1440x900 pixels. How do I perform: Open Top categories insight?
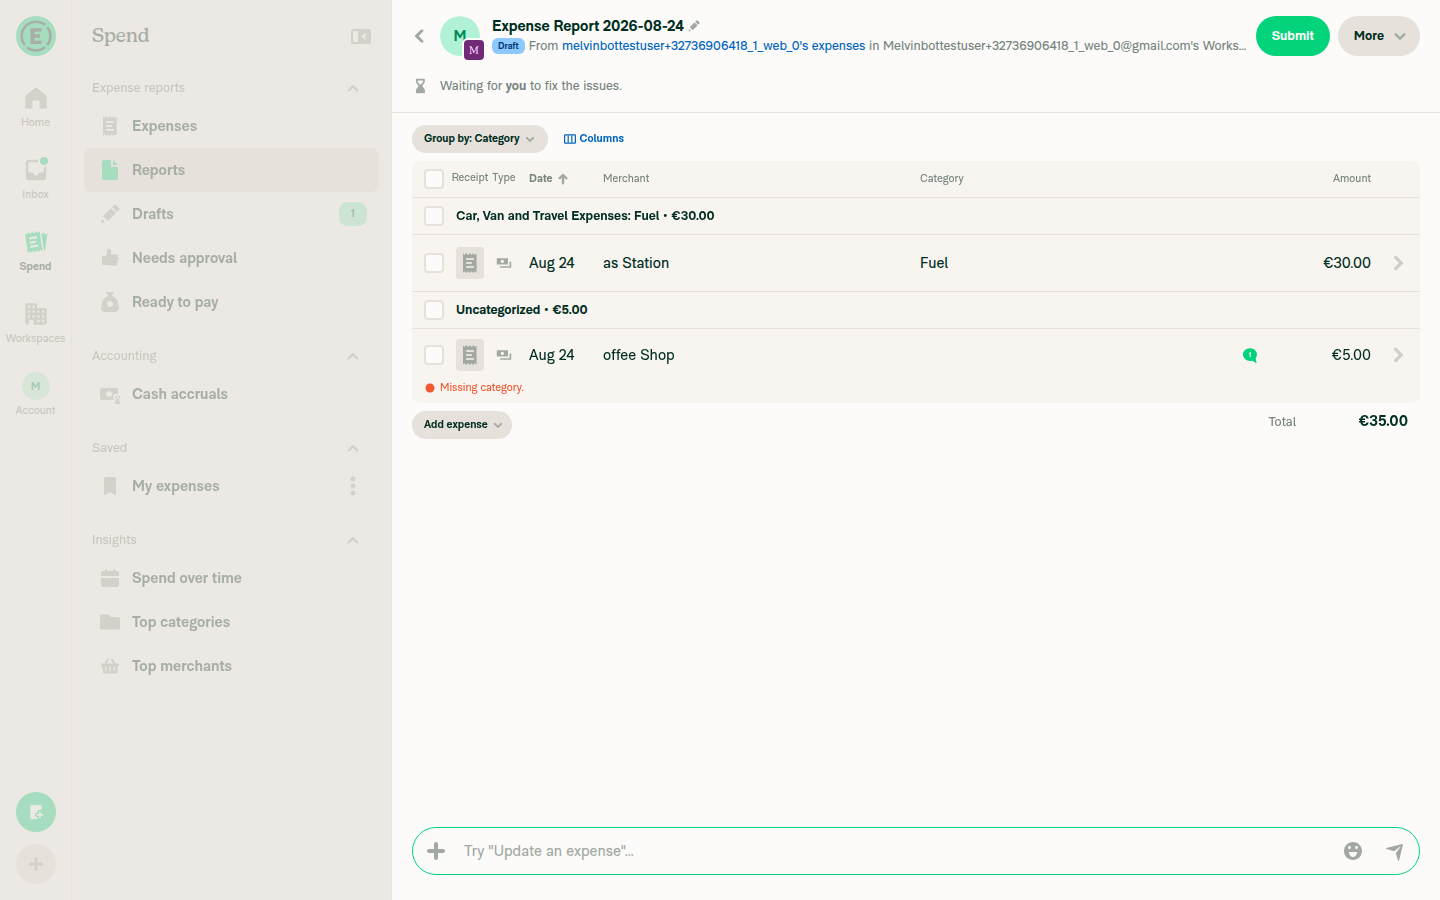(231, 622)
